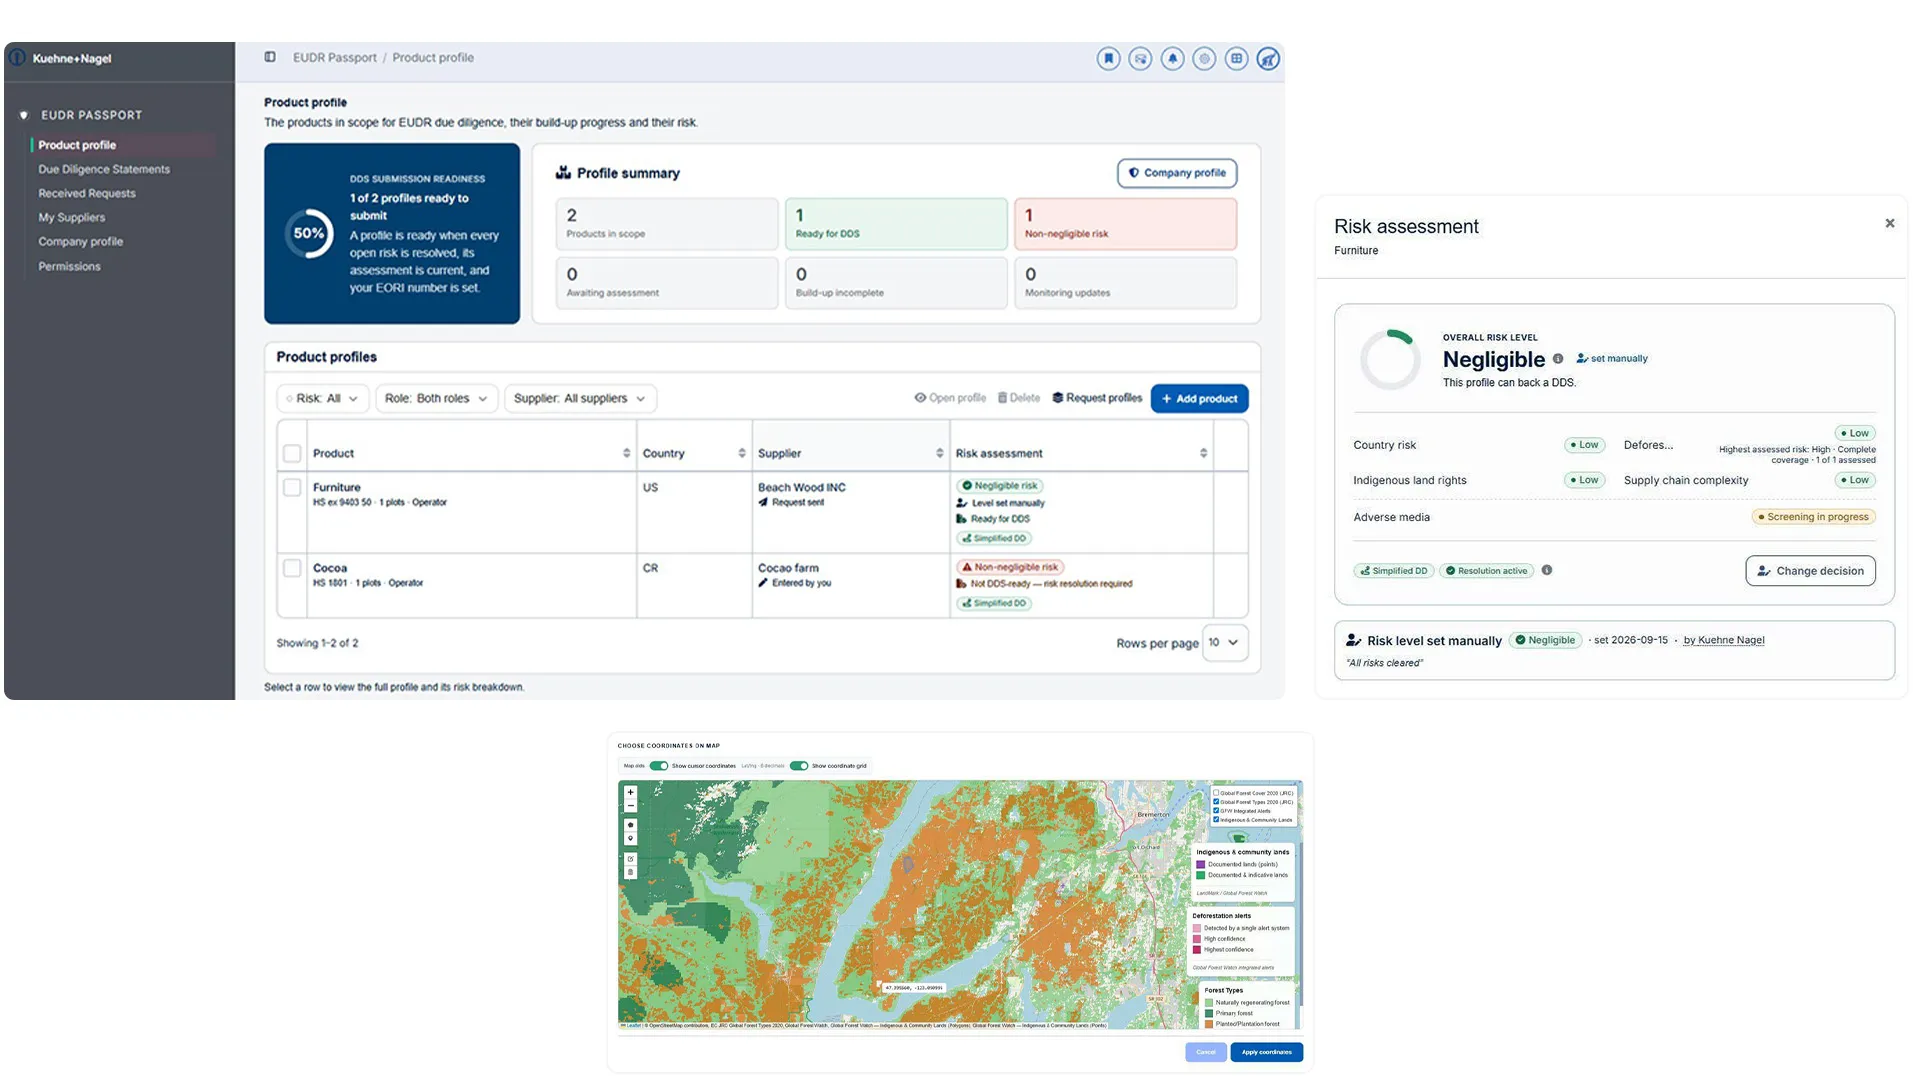The height and width of the screenshot is (1080, 1920).
Task: Select the place marker tool on the map
Action: tap(630, 839)
